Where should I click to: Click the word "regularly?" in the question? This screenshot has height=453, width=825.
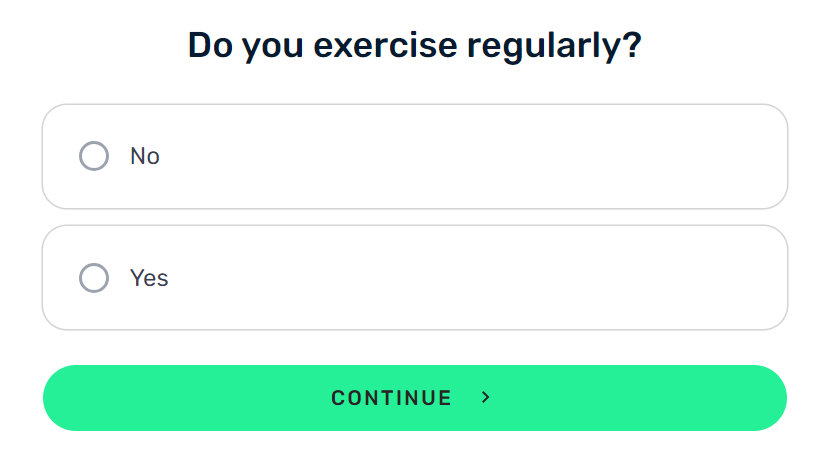[x=555, y=47]
